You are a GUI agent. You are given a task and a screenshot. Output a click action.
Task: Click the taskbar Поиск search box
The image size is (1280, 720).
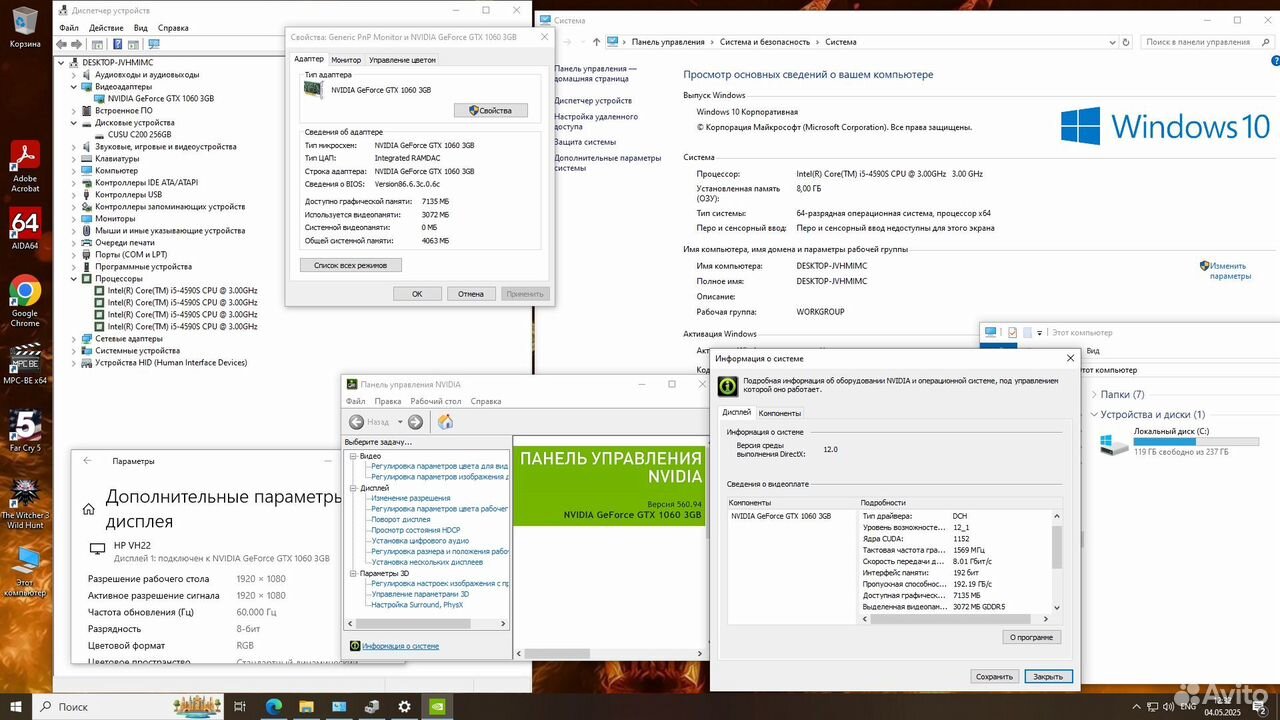[127, 706]
